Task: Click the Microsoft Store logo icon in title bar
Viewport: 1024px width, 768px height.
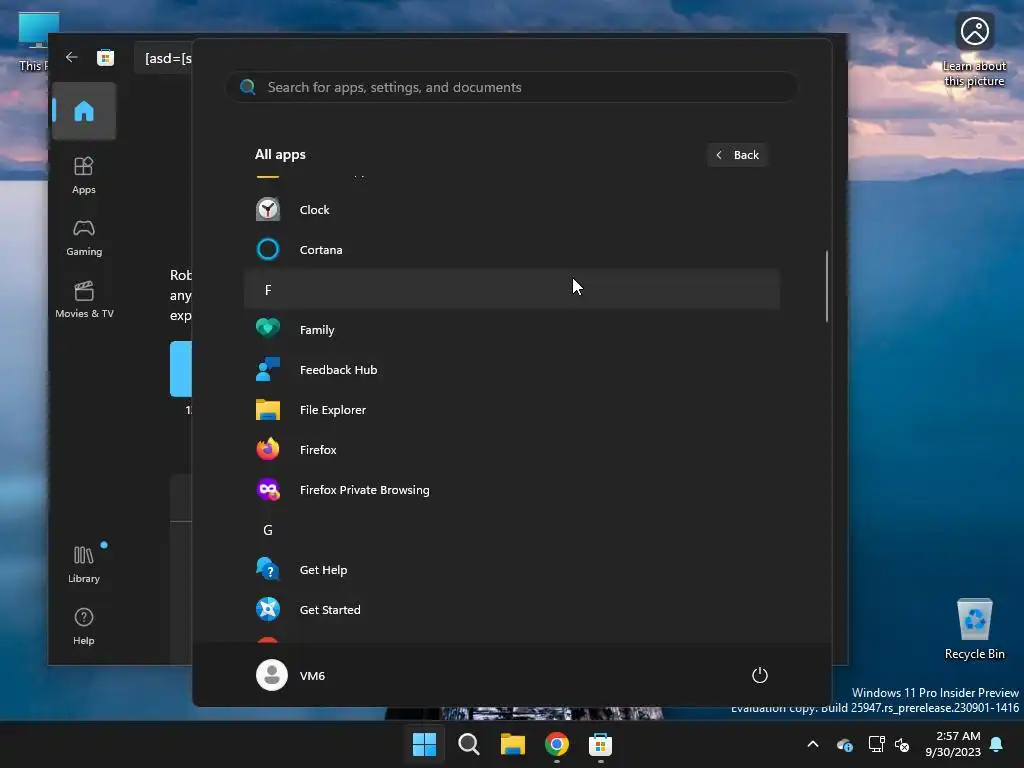Action: [x=105, y=57]
